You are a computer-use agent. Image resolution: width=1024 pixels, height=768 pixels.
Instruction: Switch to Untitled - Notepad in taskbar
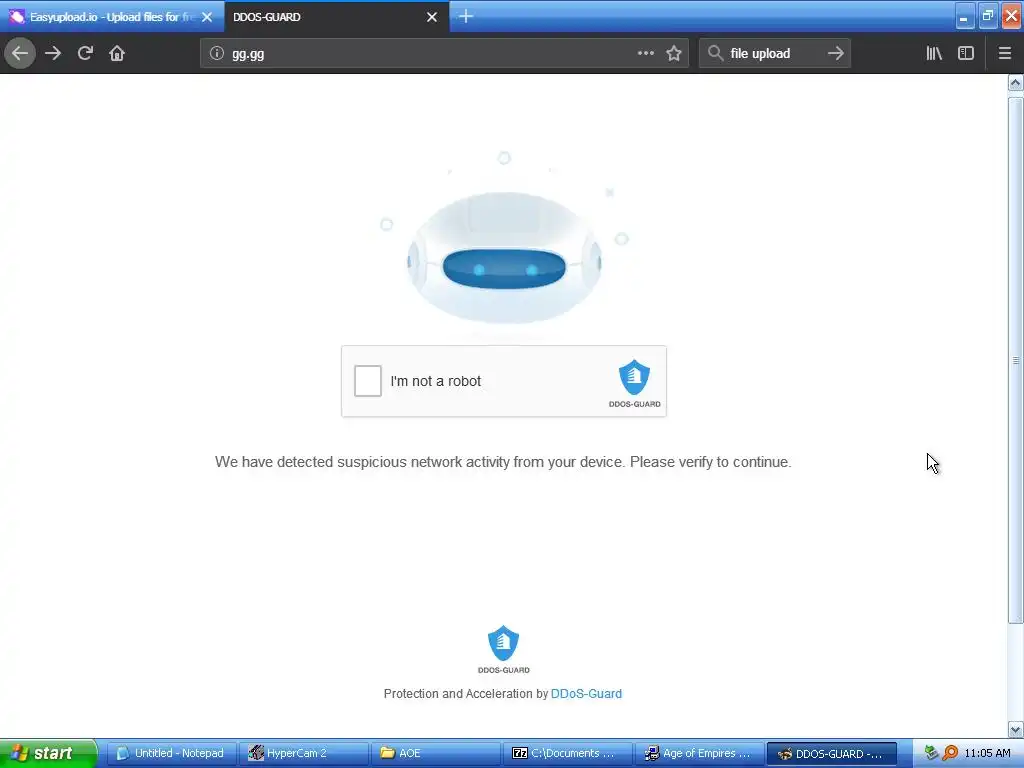171,753
